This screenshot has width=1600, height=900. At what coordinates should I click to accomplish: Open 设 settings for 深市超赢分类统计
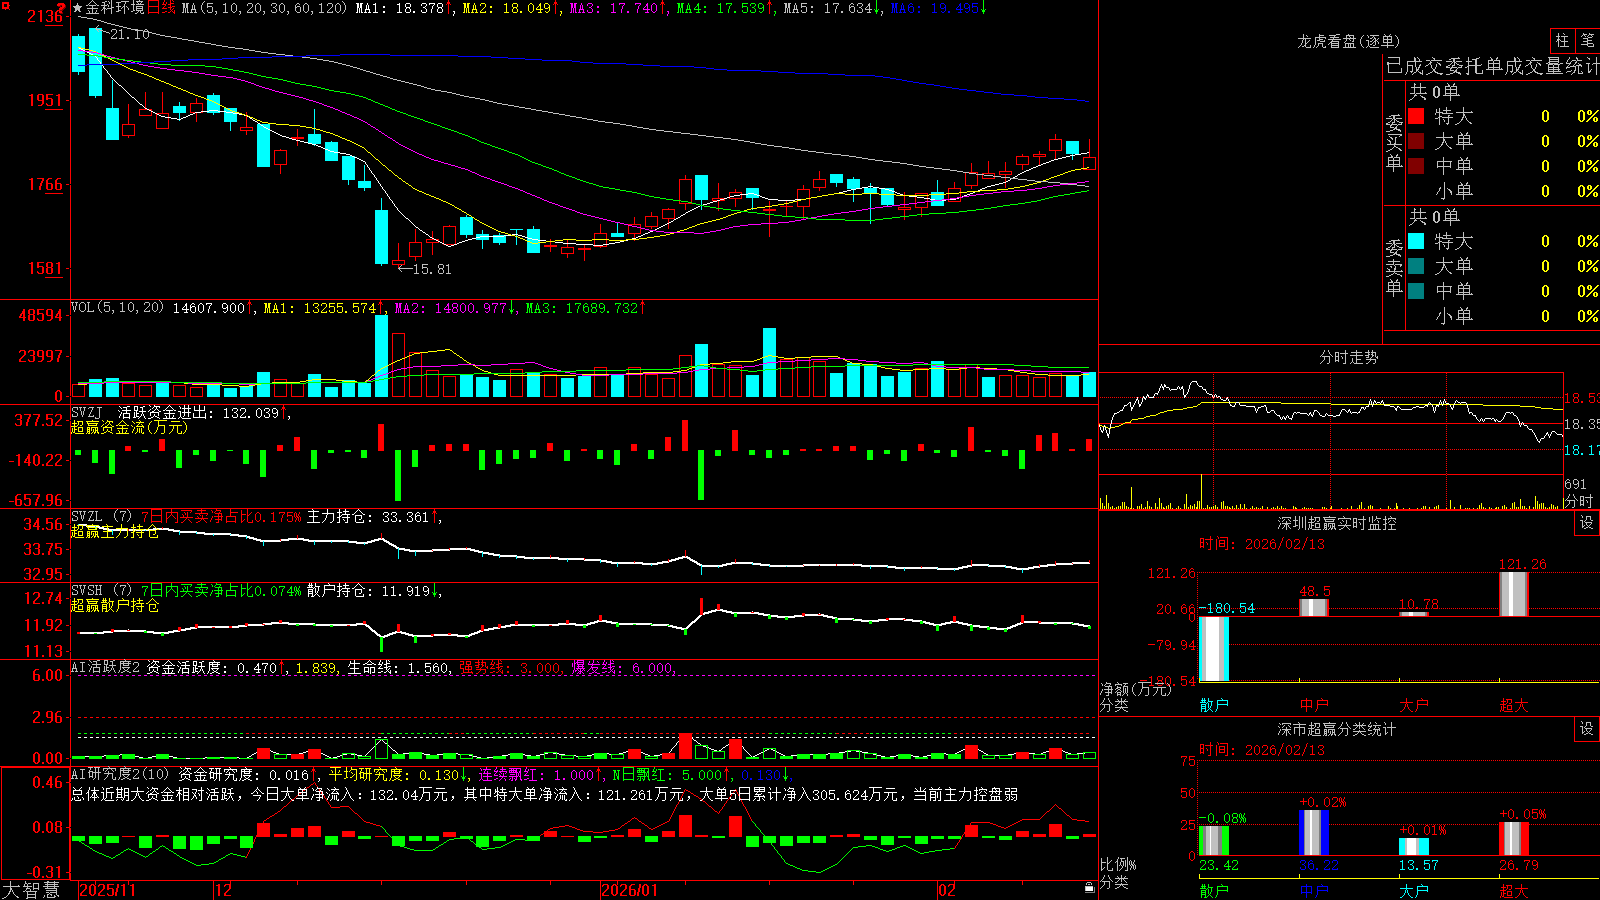click(1587, 729)
